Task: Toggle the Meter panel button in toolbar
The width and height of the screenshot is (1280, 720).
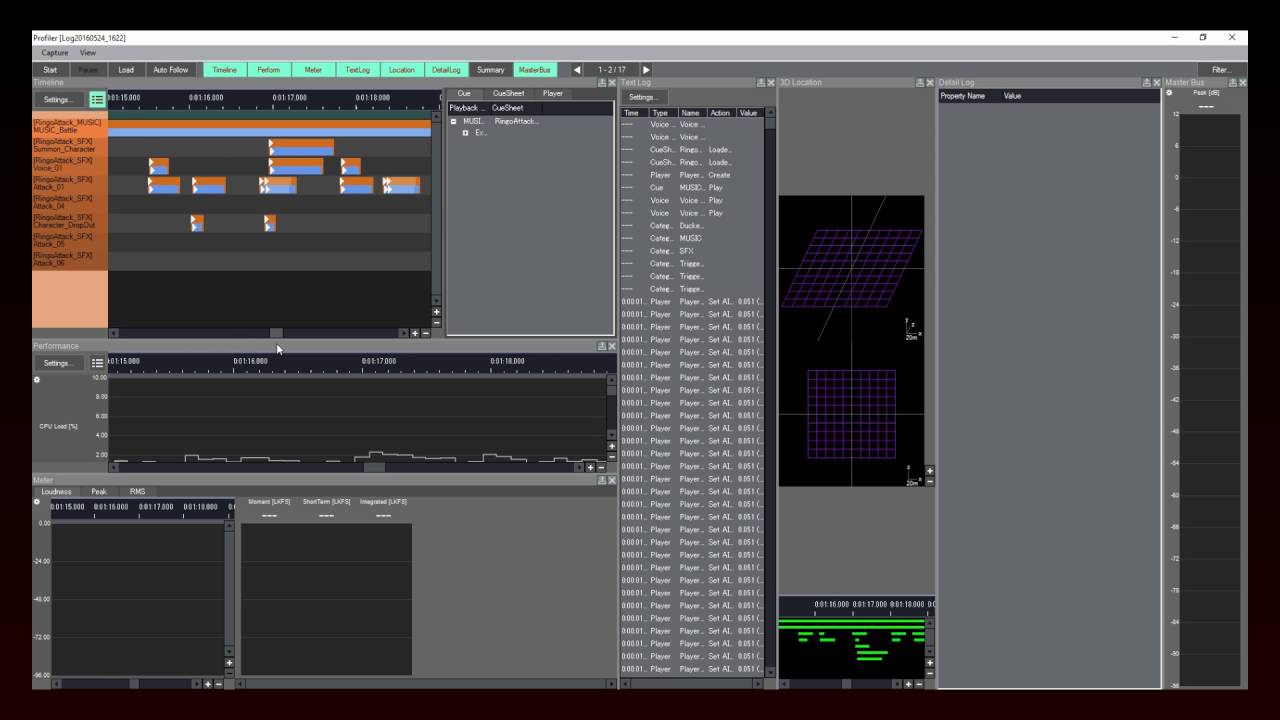Action: pyautogui.click(x=313, y=70)
